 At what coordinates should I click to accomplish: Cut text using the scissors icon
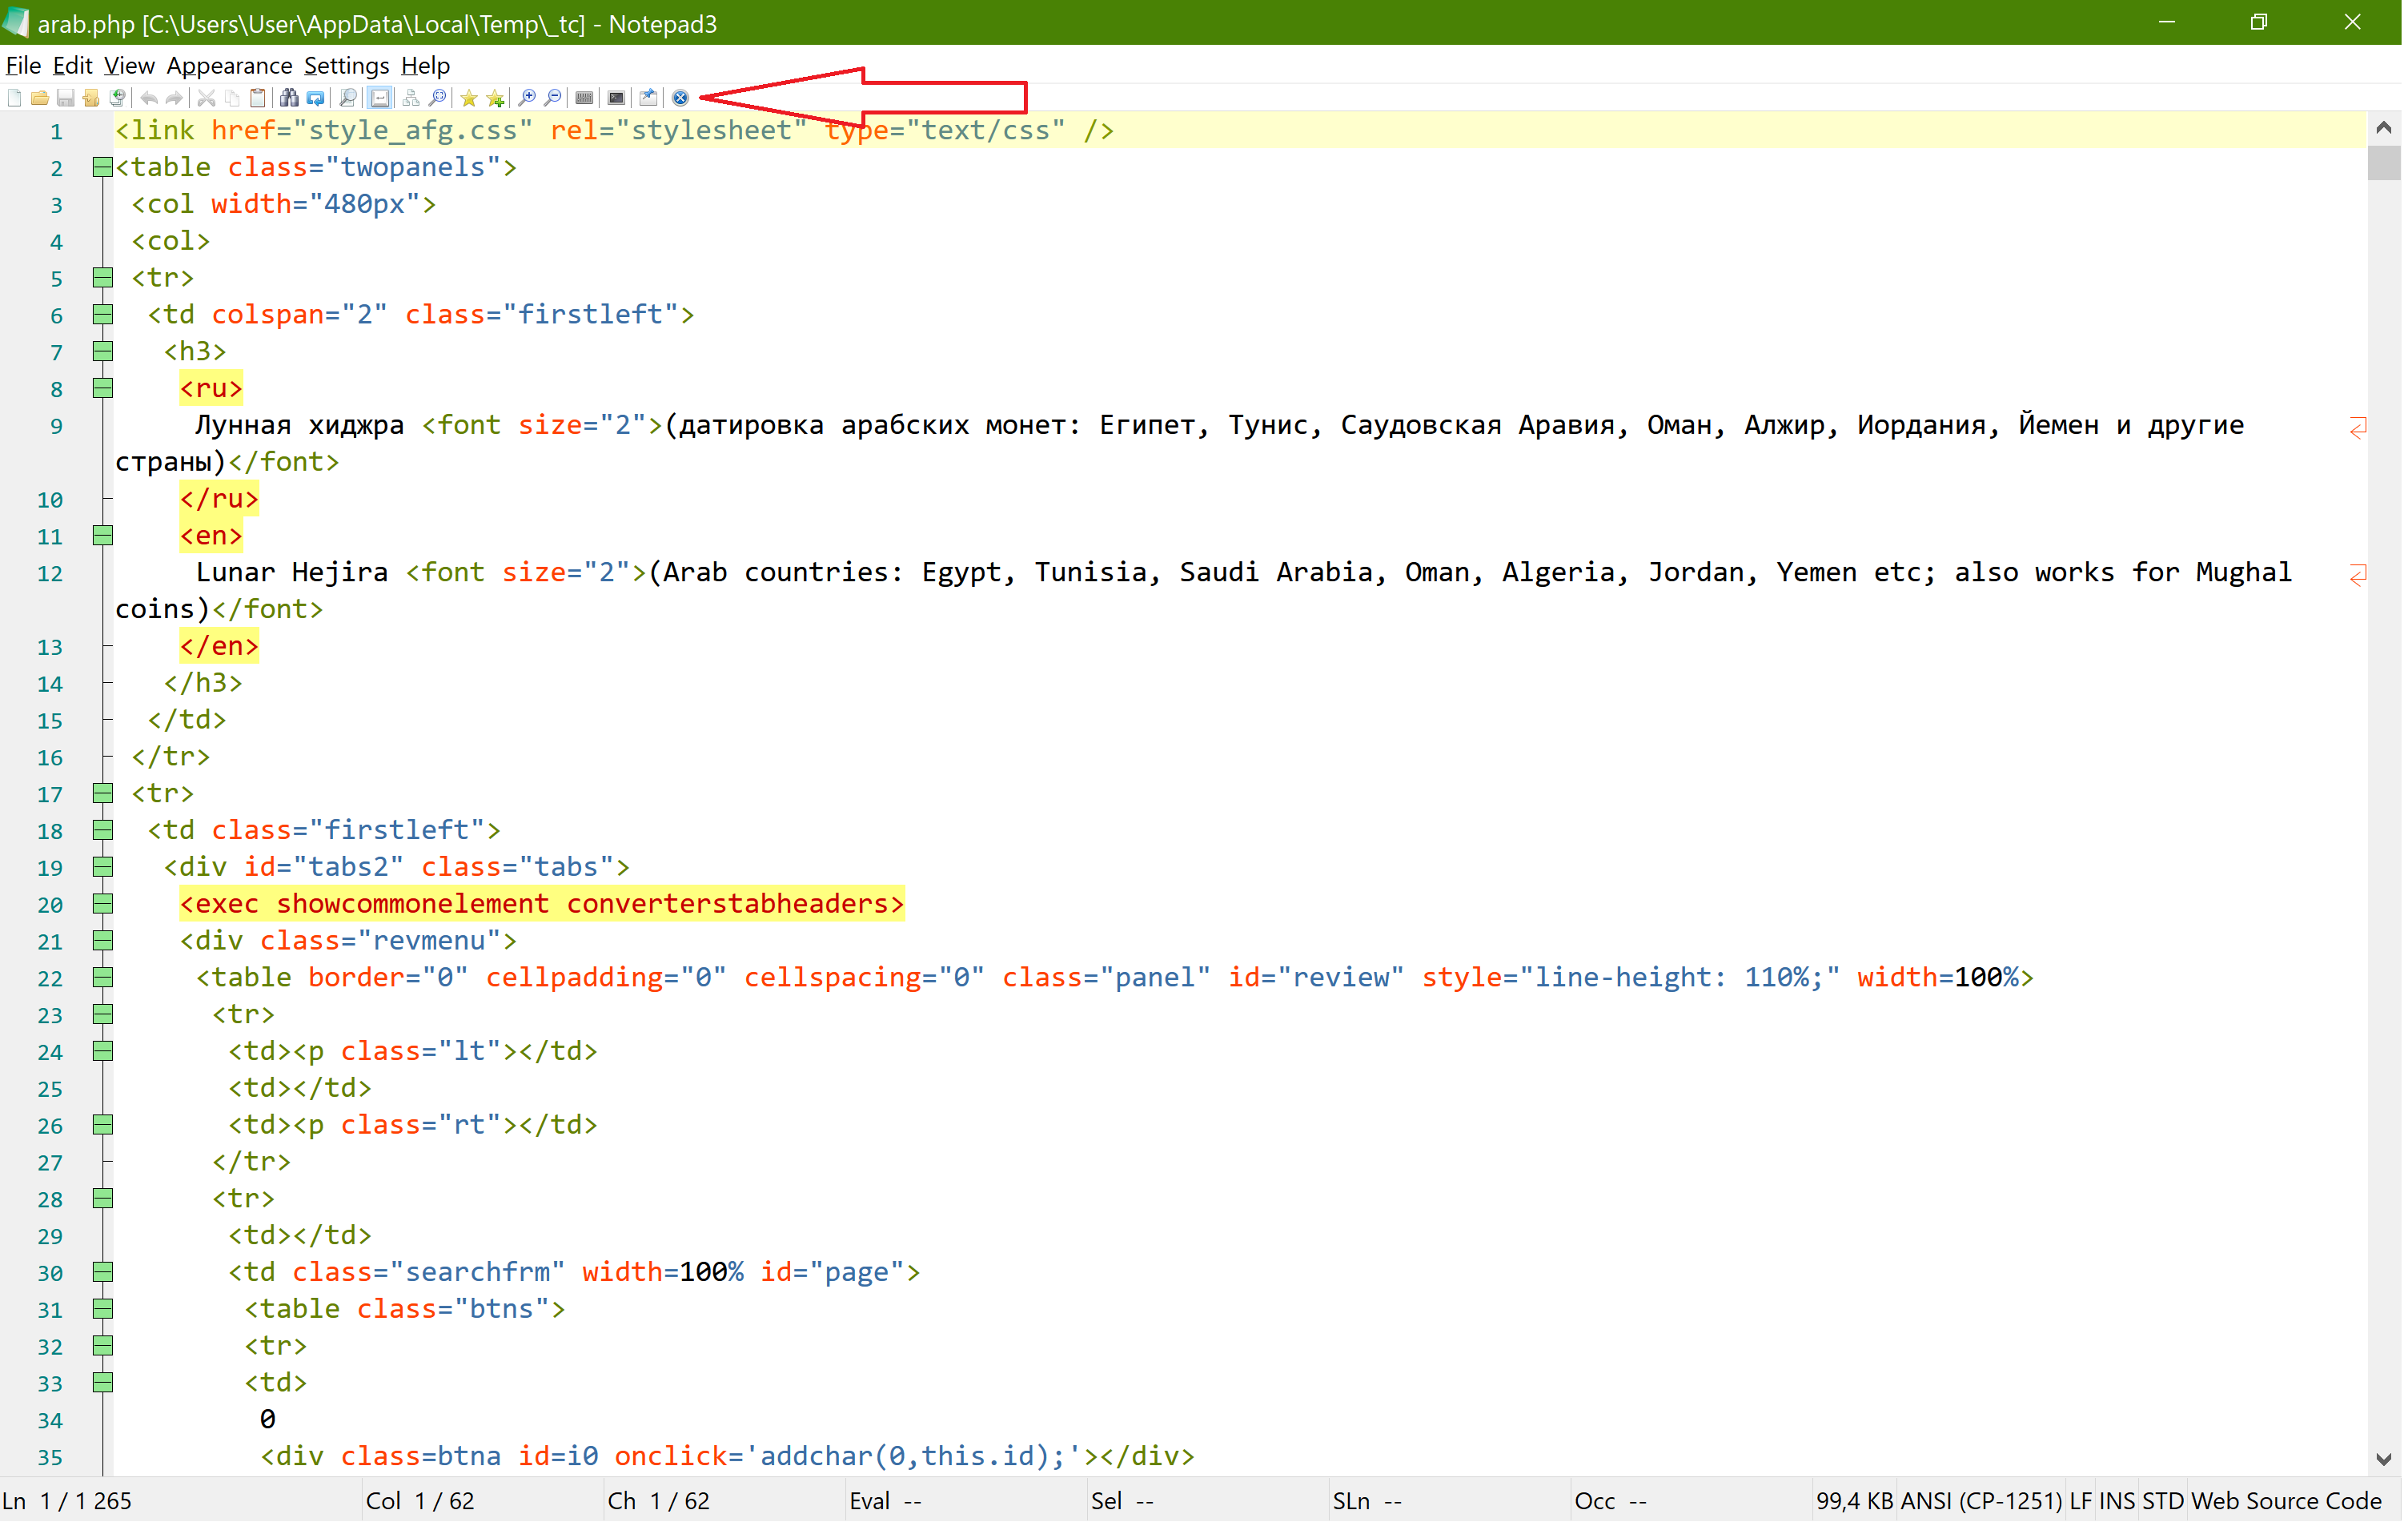pyautogui.click(x=206, y=97)
